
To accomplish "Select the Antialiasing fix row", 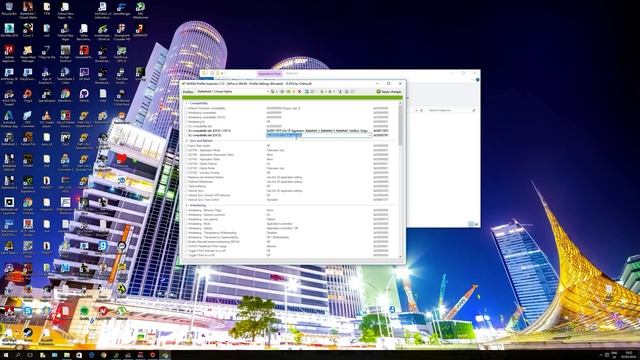I will click(x=290, y=122).
